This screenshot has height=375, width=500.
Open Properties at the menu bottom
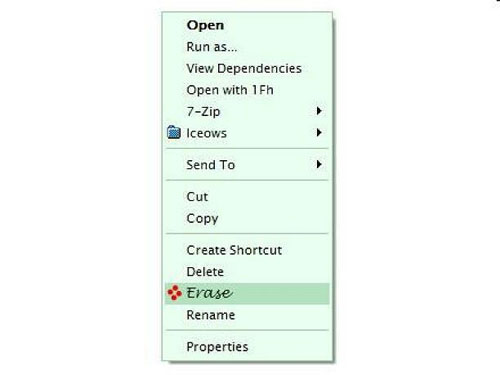[x=247, y=347]
